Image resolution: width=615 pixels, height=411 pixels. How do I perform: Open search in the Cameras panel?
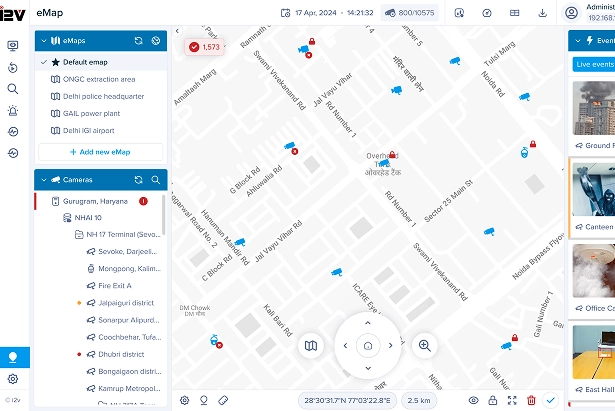coord(156,180)
